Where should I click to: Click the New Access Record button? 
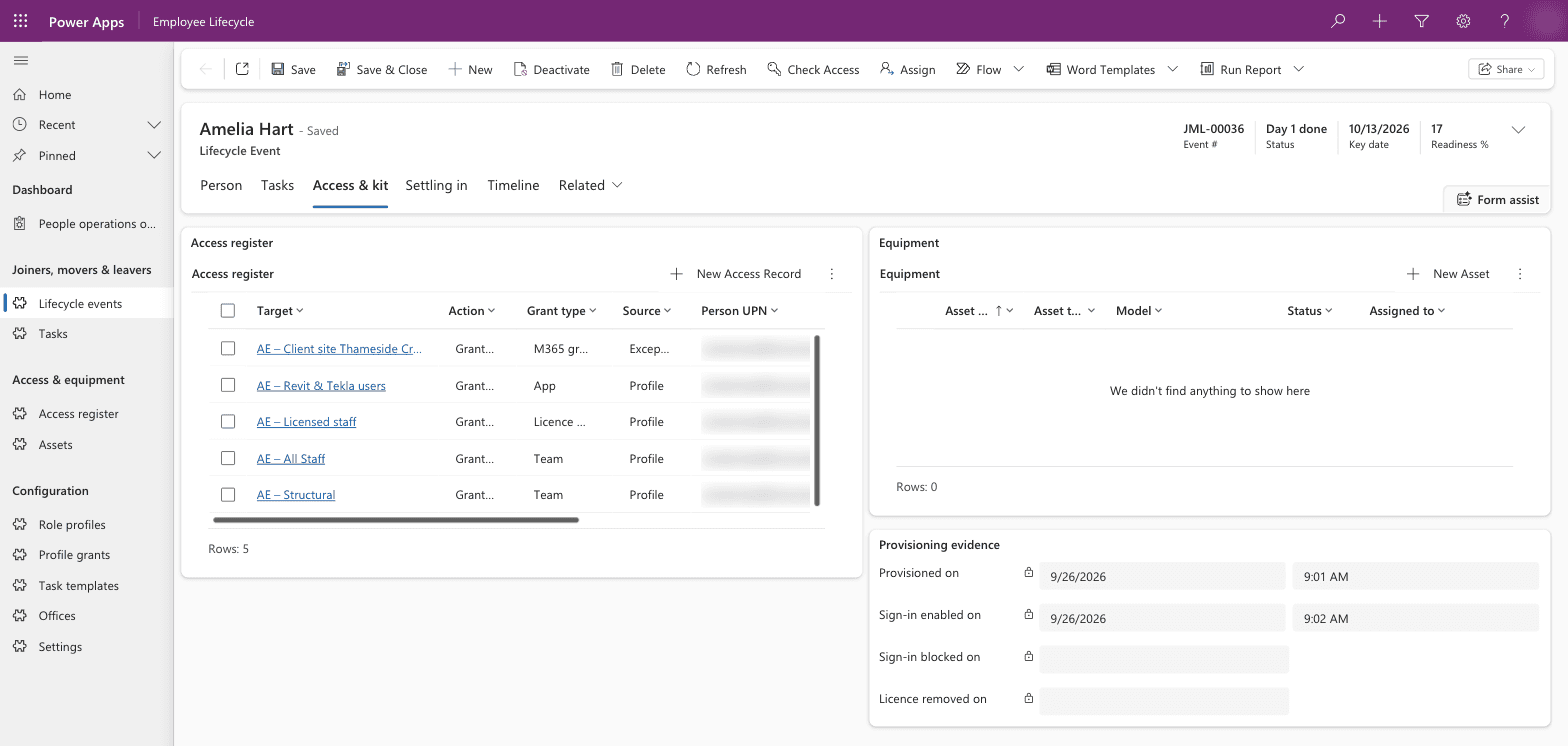[735, 274]
